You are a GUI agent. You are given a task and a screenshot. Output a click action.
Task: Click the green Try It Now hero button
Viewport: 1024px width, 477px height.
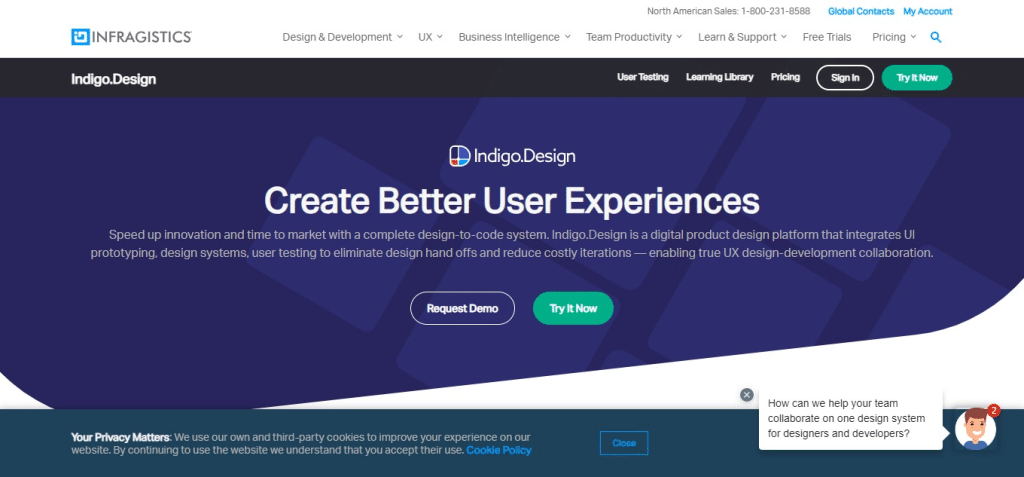click(573, 308)
